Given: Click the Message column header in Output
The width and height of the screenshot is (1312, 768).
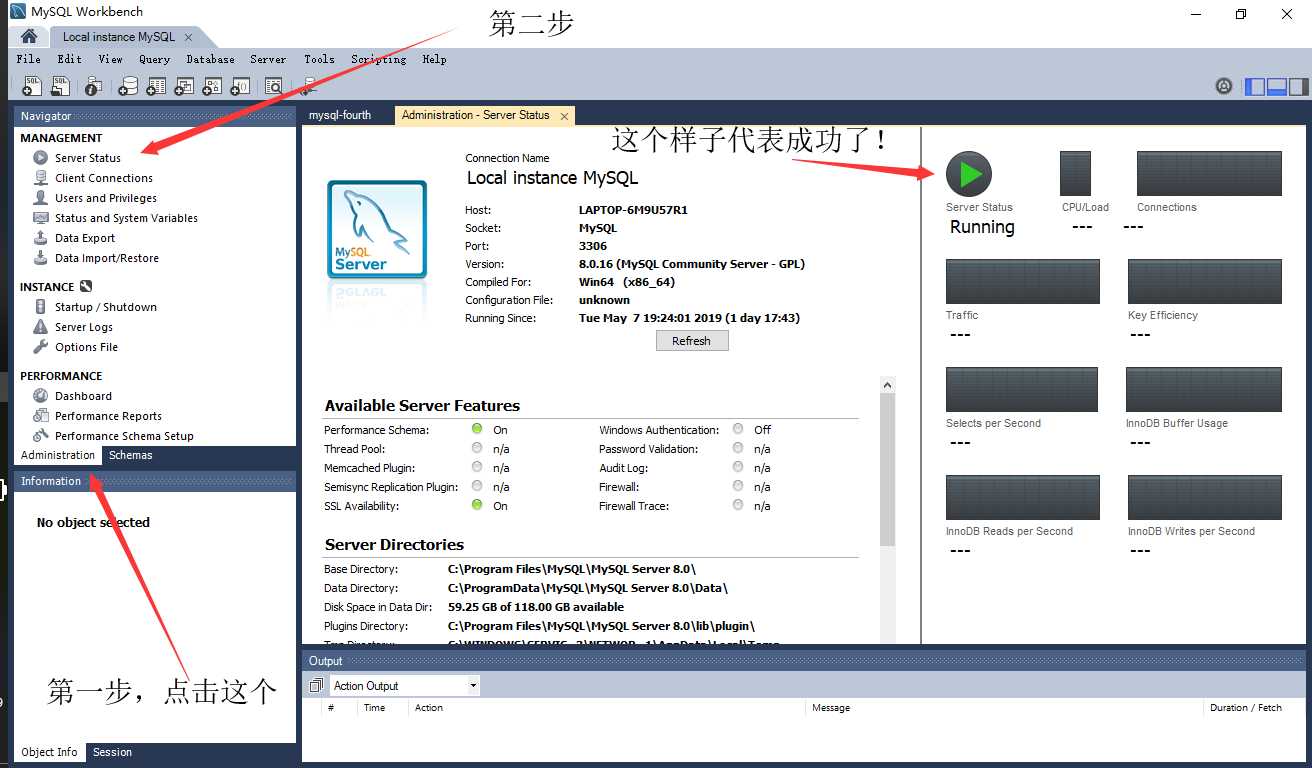Looking at the screenshot, I should point(831,708).
